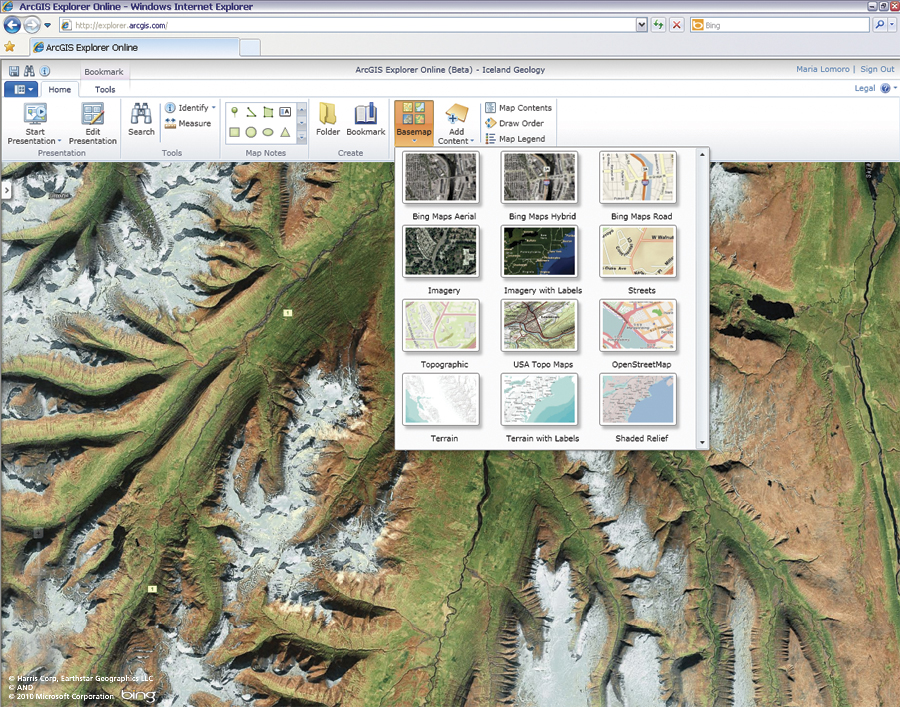Add a Bookmark from the Create group

pos(365,119)
